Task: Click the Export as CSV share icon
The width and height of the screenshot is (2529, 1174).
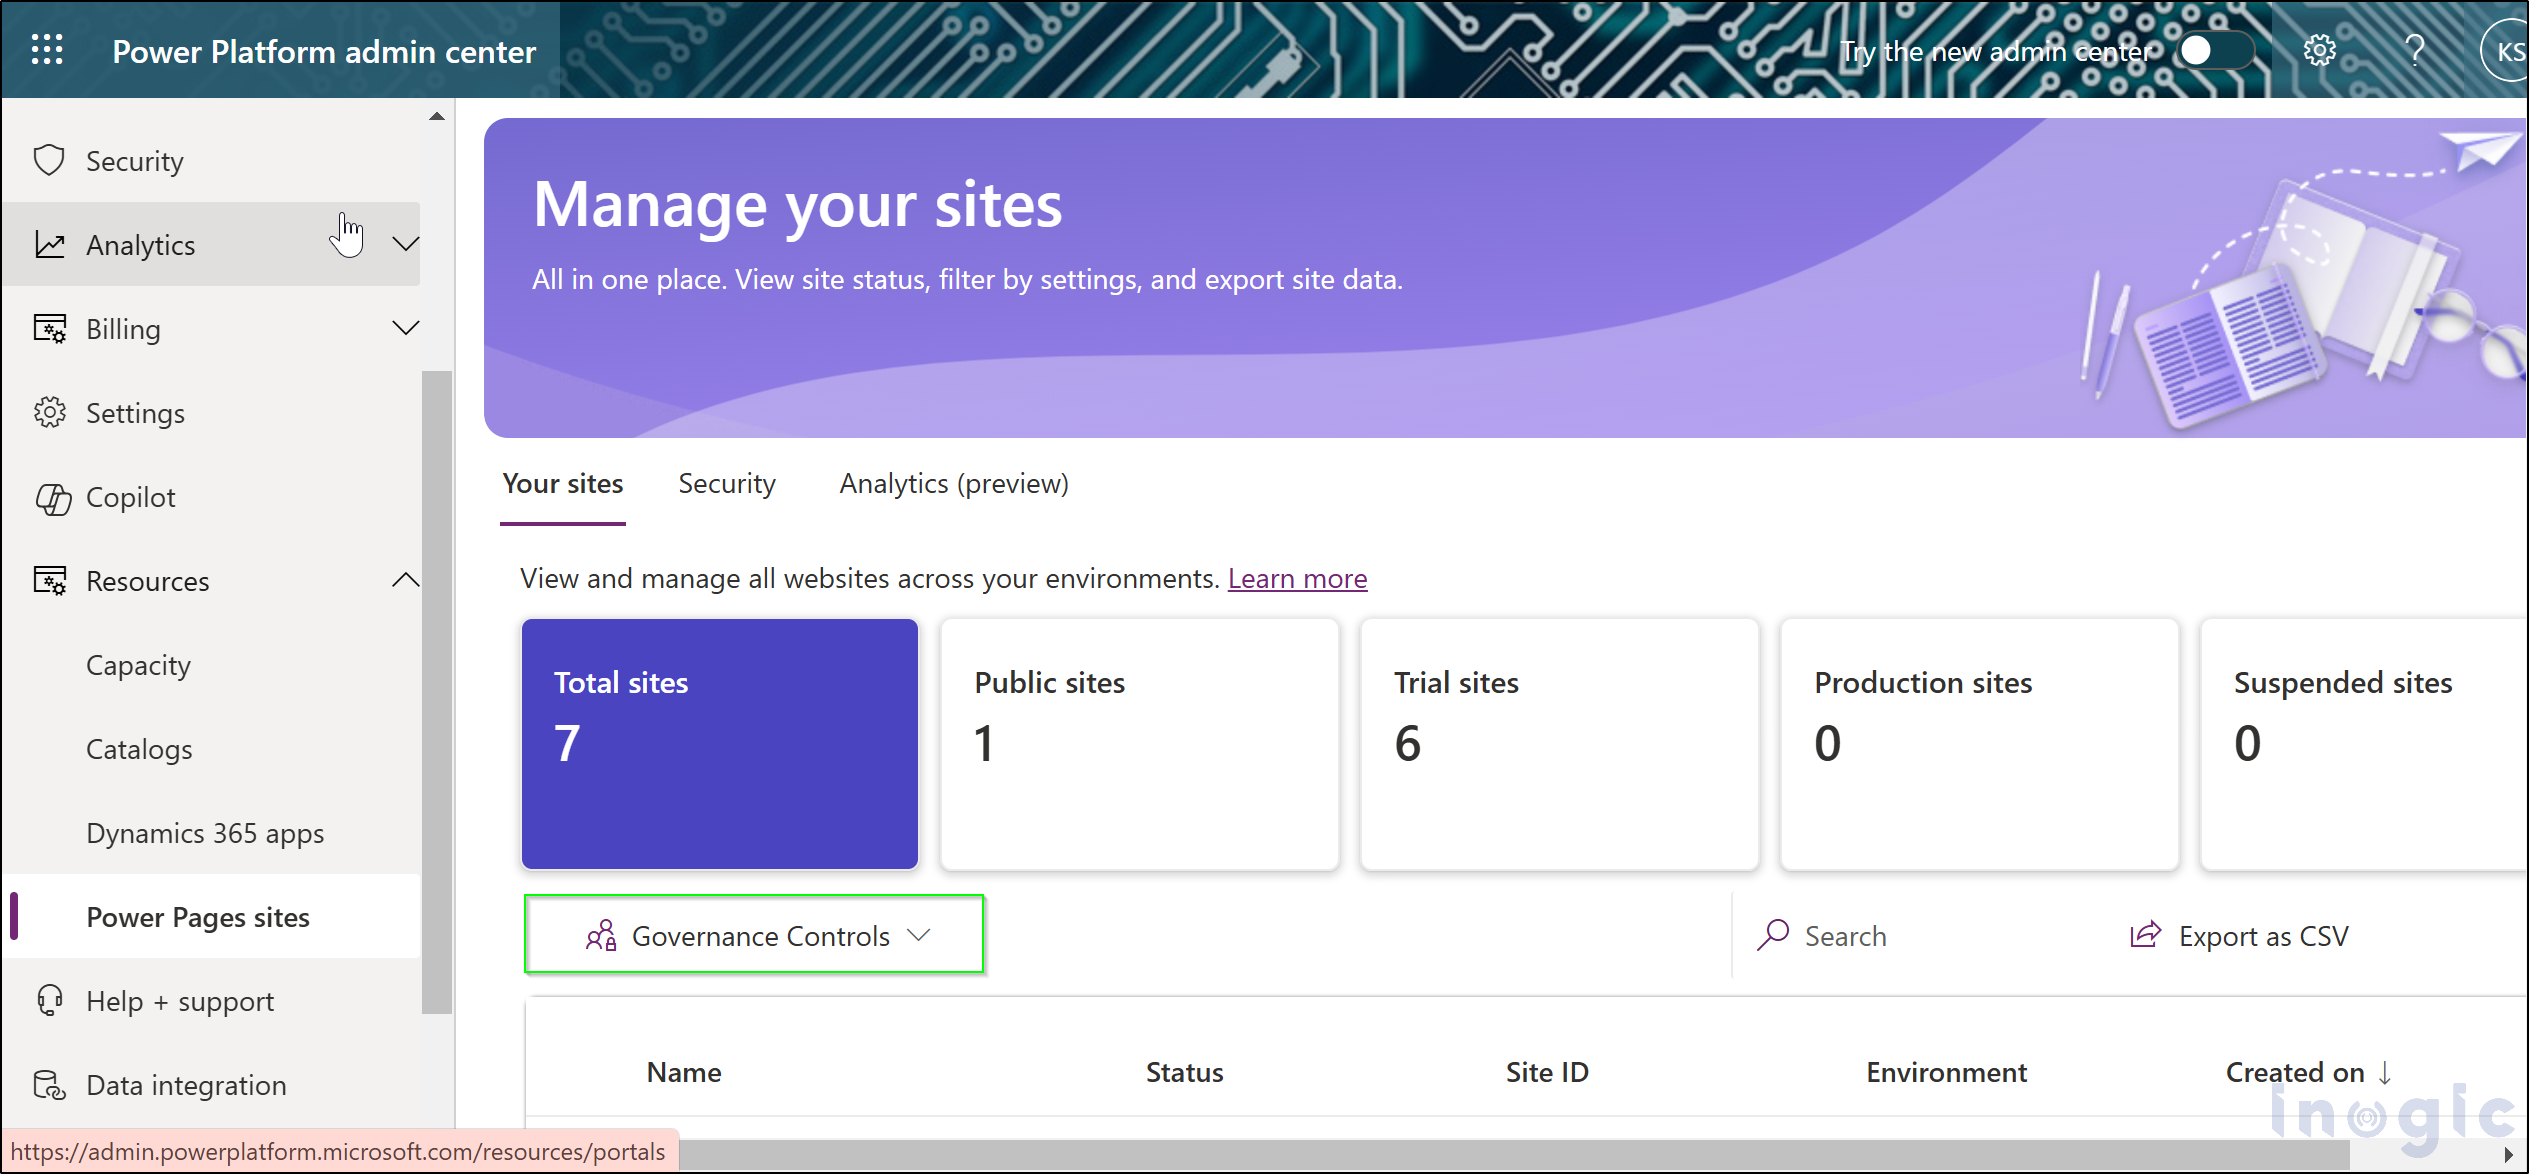Action: point(2145,935)
